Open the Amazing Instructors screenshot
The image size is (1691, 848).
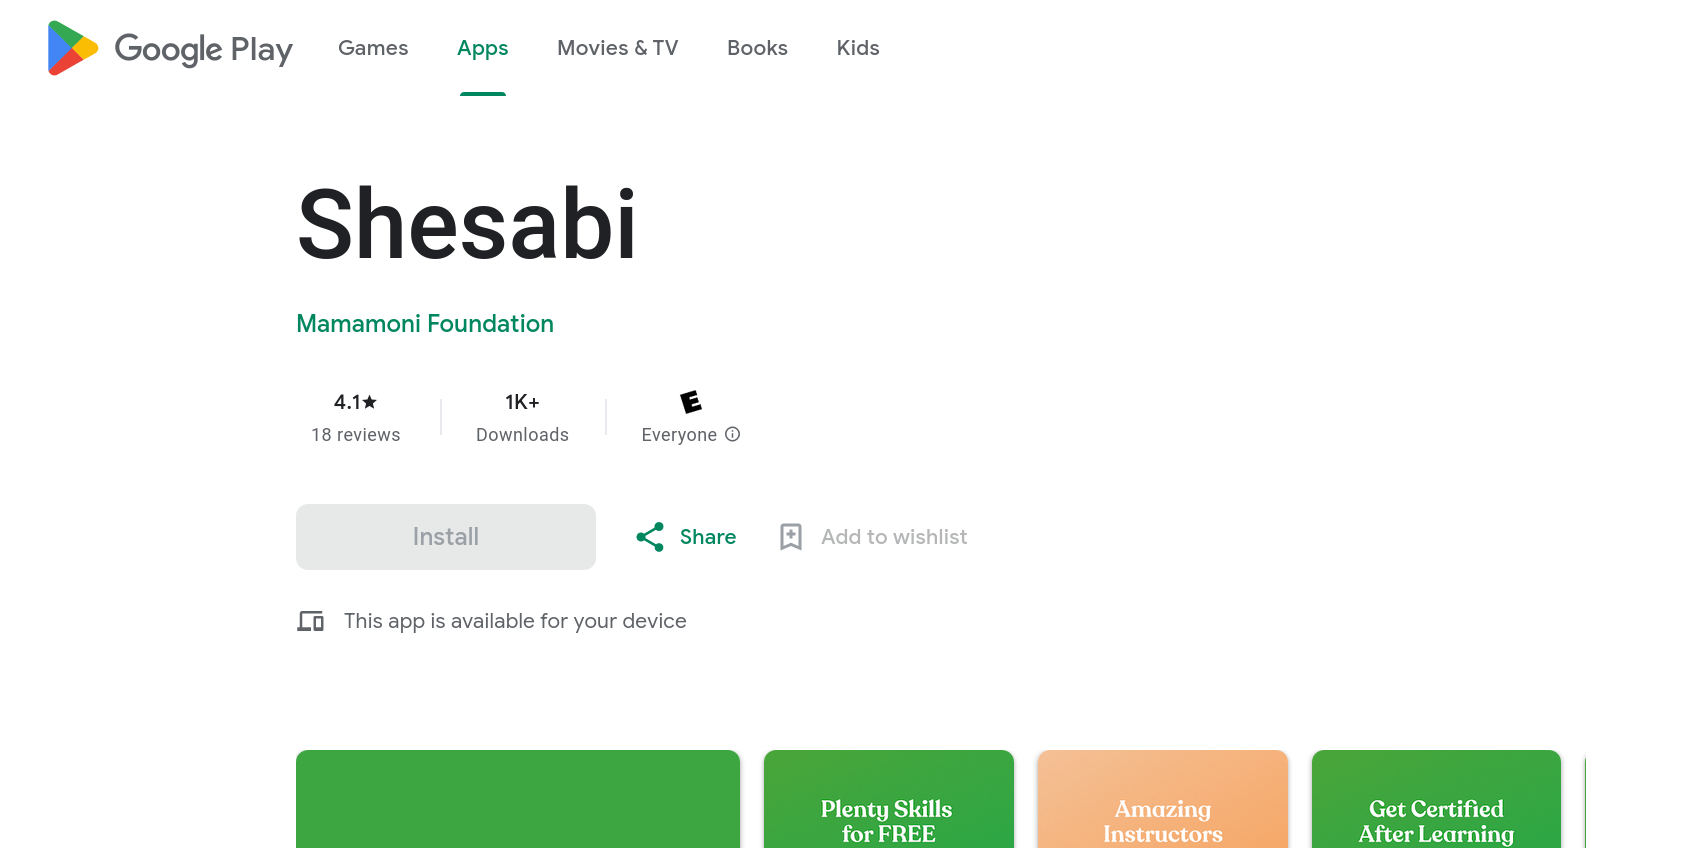tap(1162, 800)
